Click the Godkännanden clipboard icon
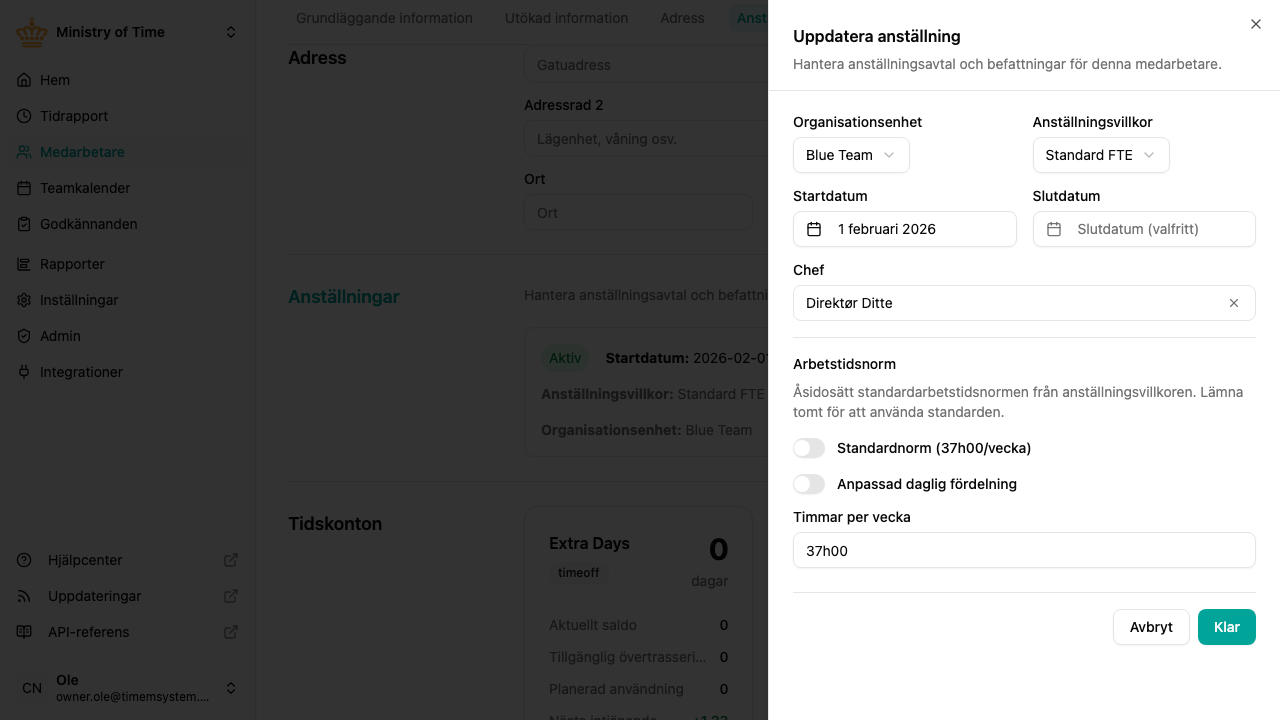The image size is (1280, 720). pyautogui.click(x=24, y=224)
